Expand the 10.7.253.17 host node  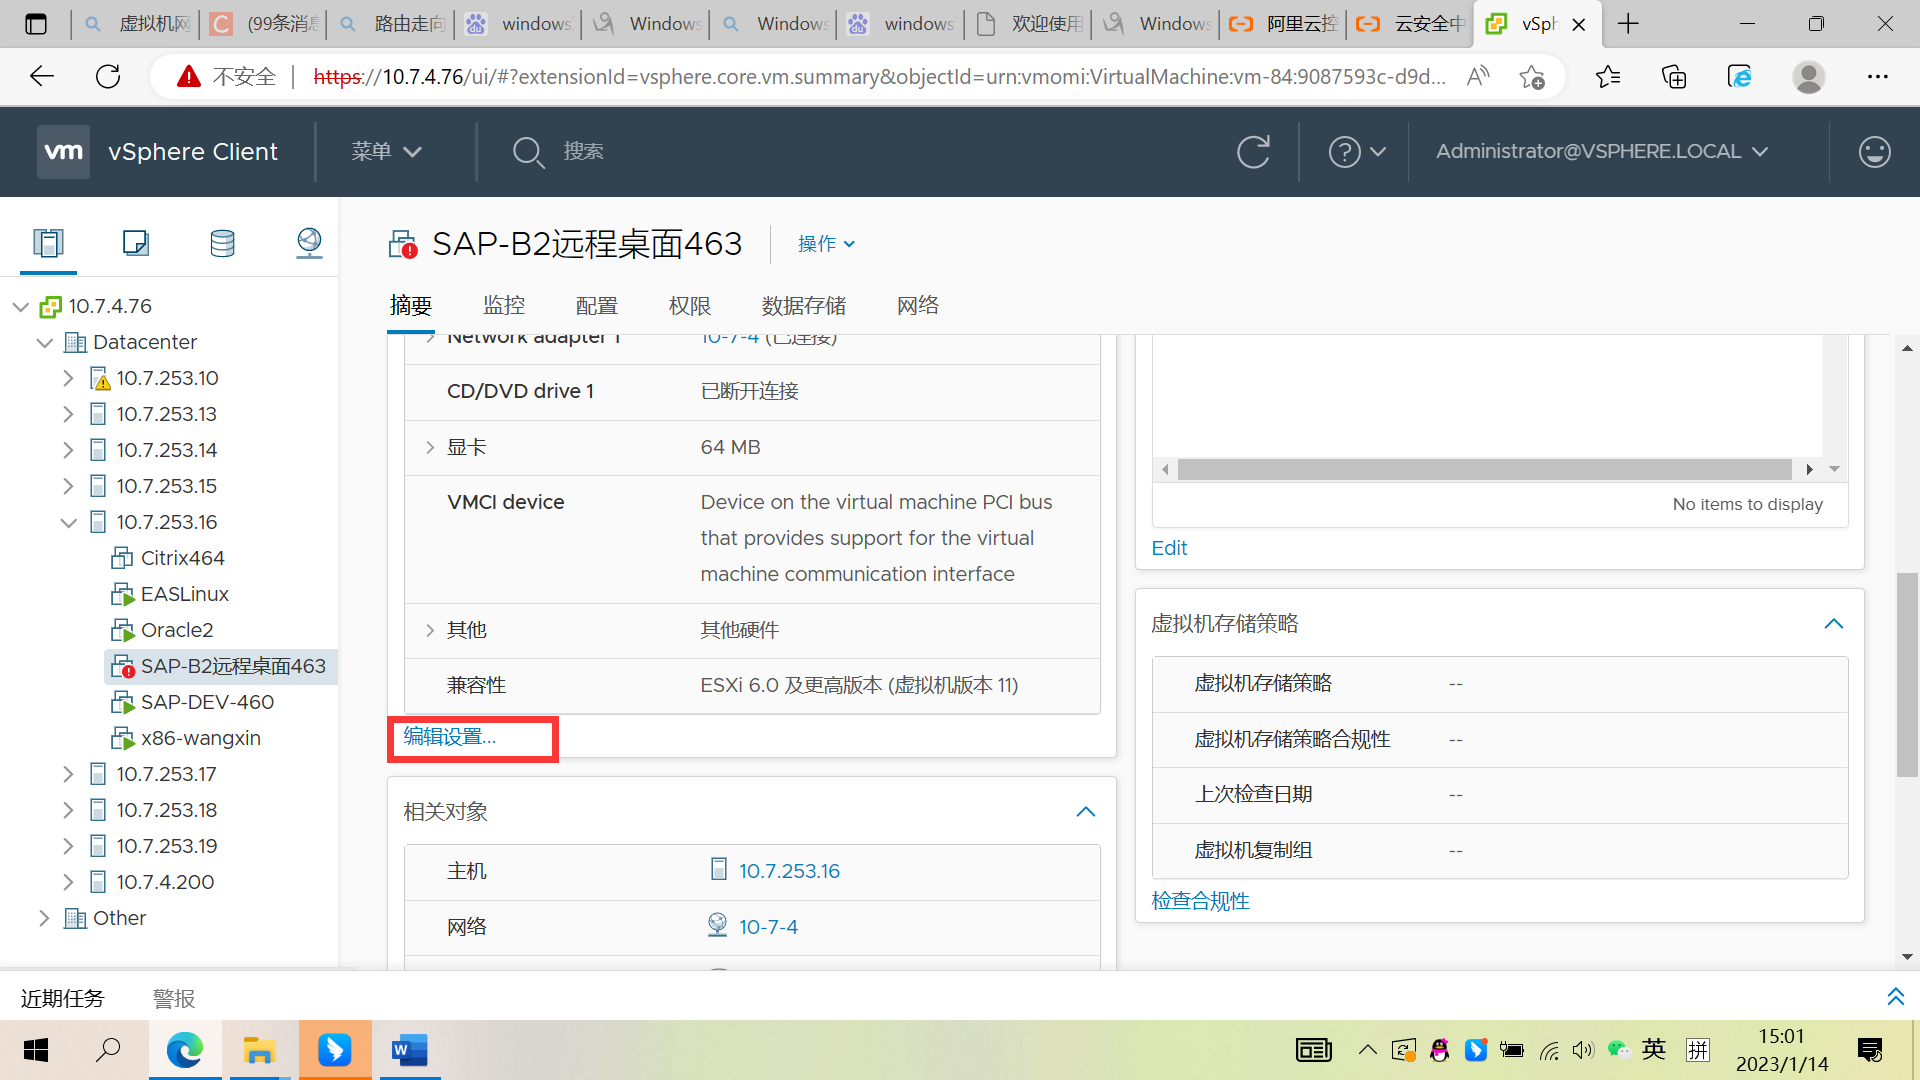68,774
